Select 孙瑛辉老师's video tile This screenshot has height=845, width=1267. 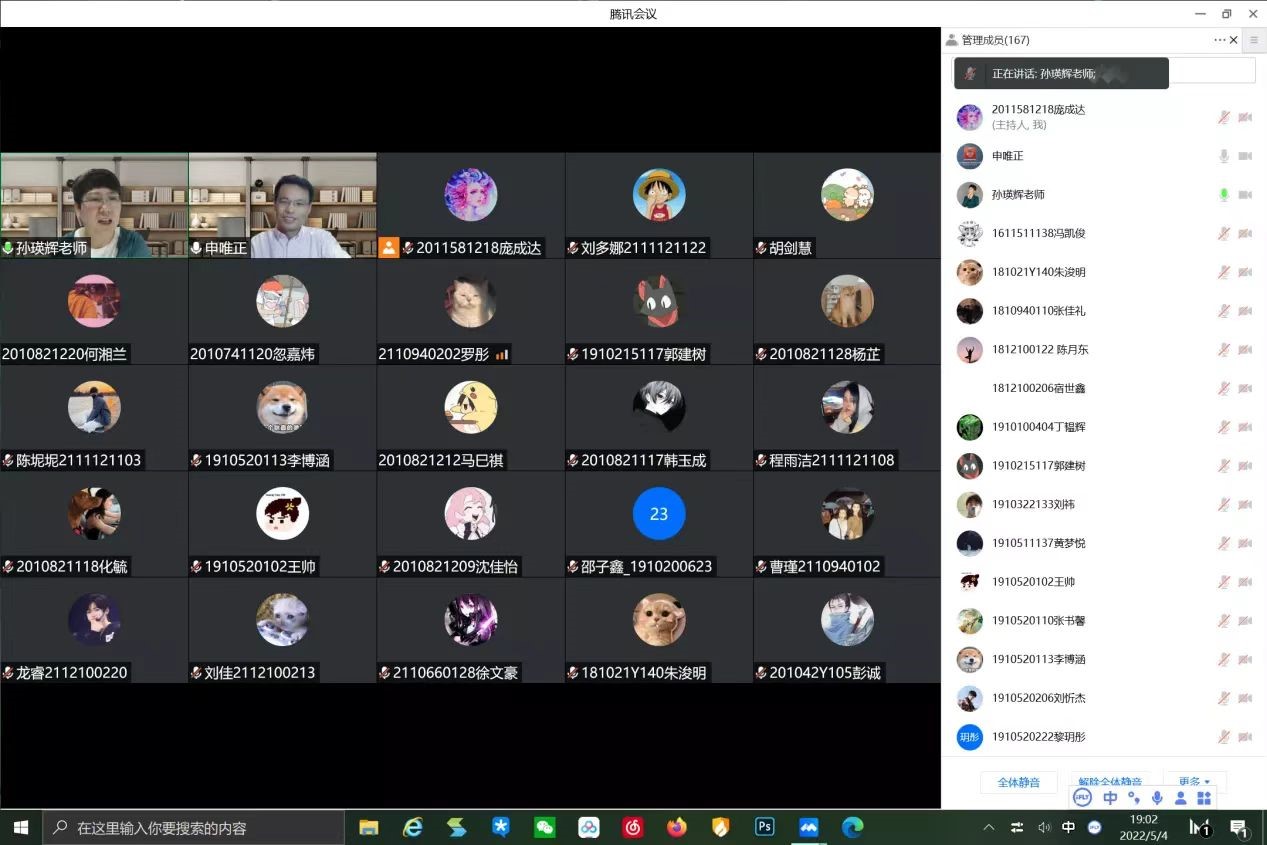tap(94, 205)
